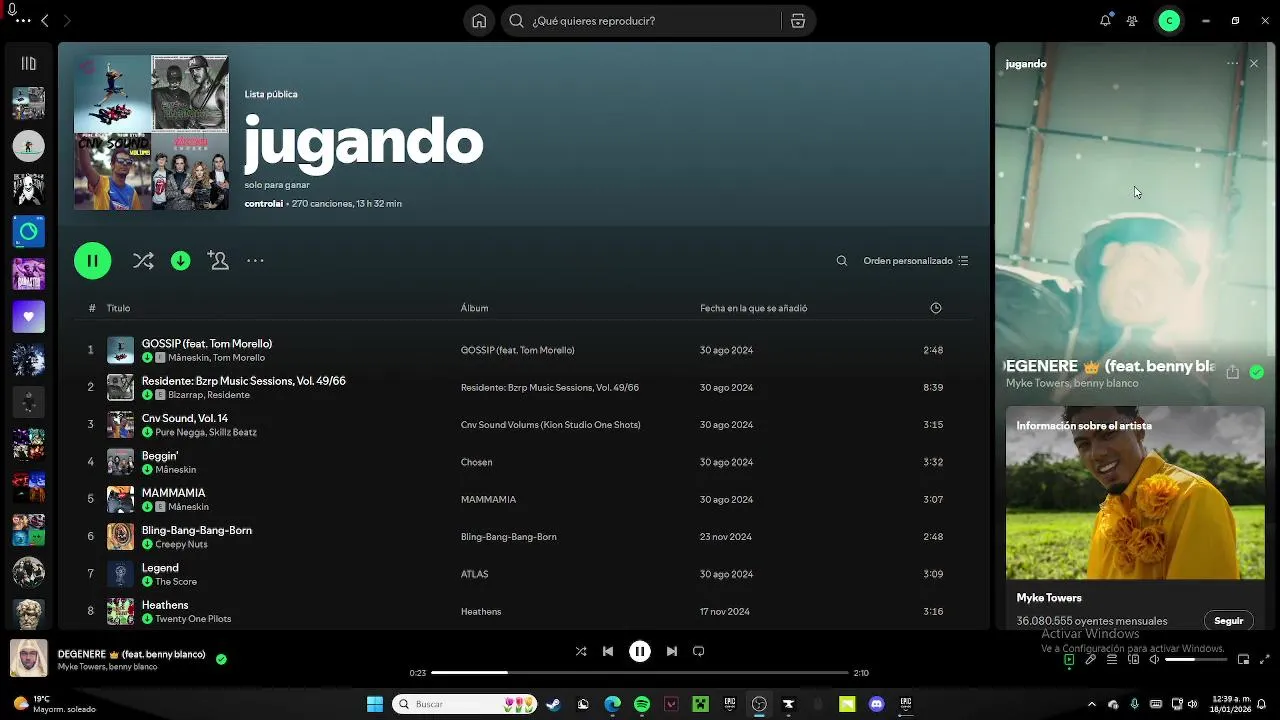Select the Bling-Bang-Bang-Born track title

pyautogui.click(x=196, y=530)
